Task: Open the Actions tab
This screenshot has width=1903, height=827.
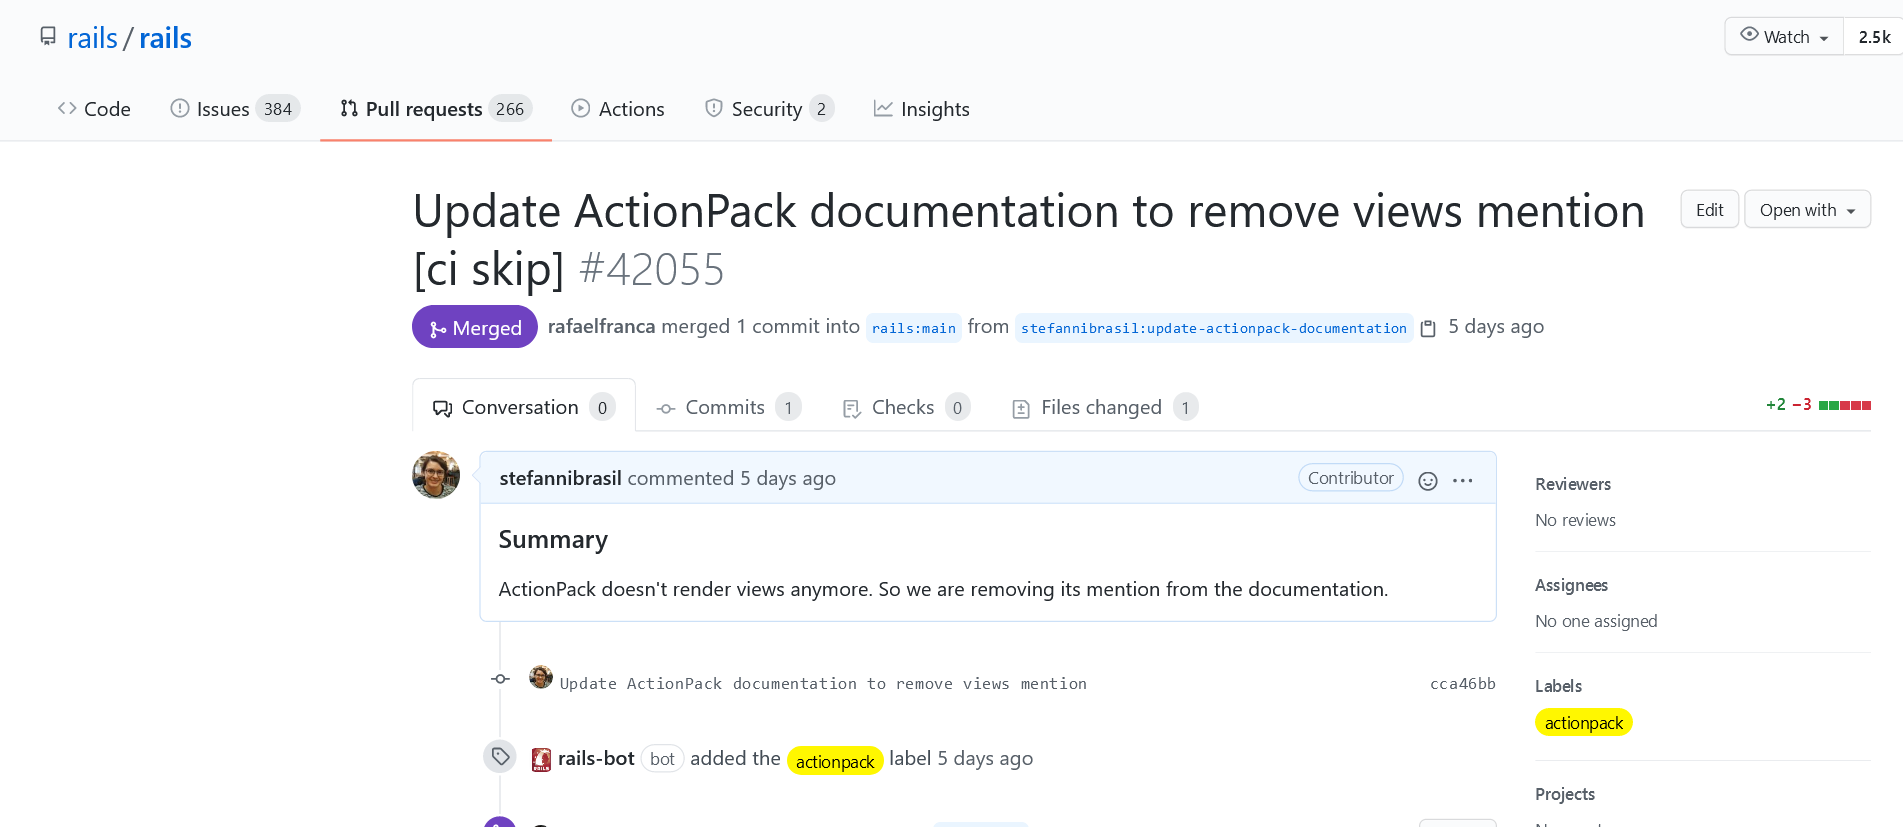Action: [x=618, y=109]
